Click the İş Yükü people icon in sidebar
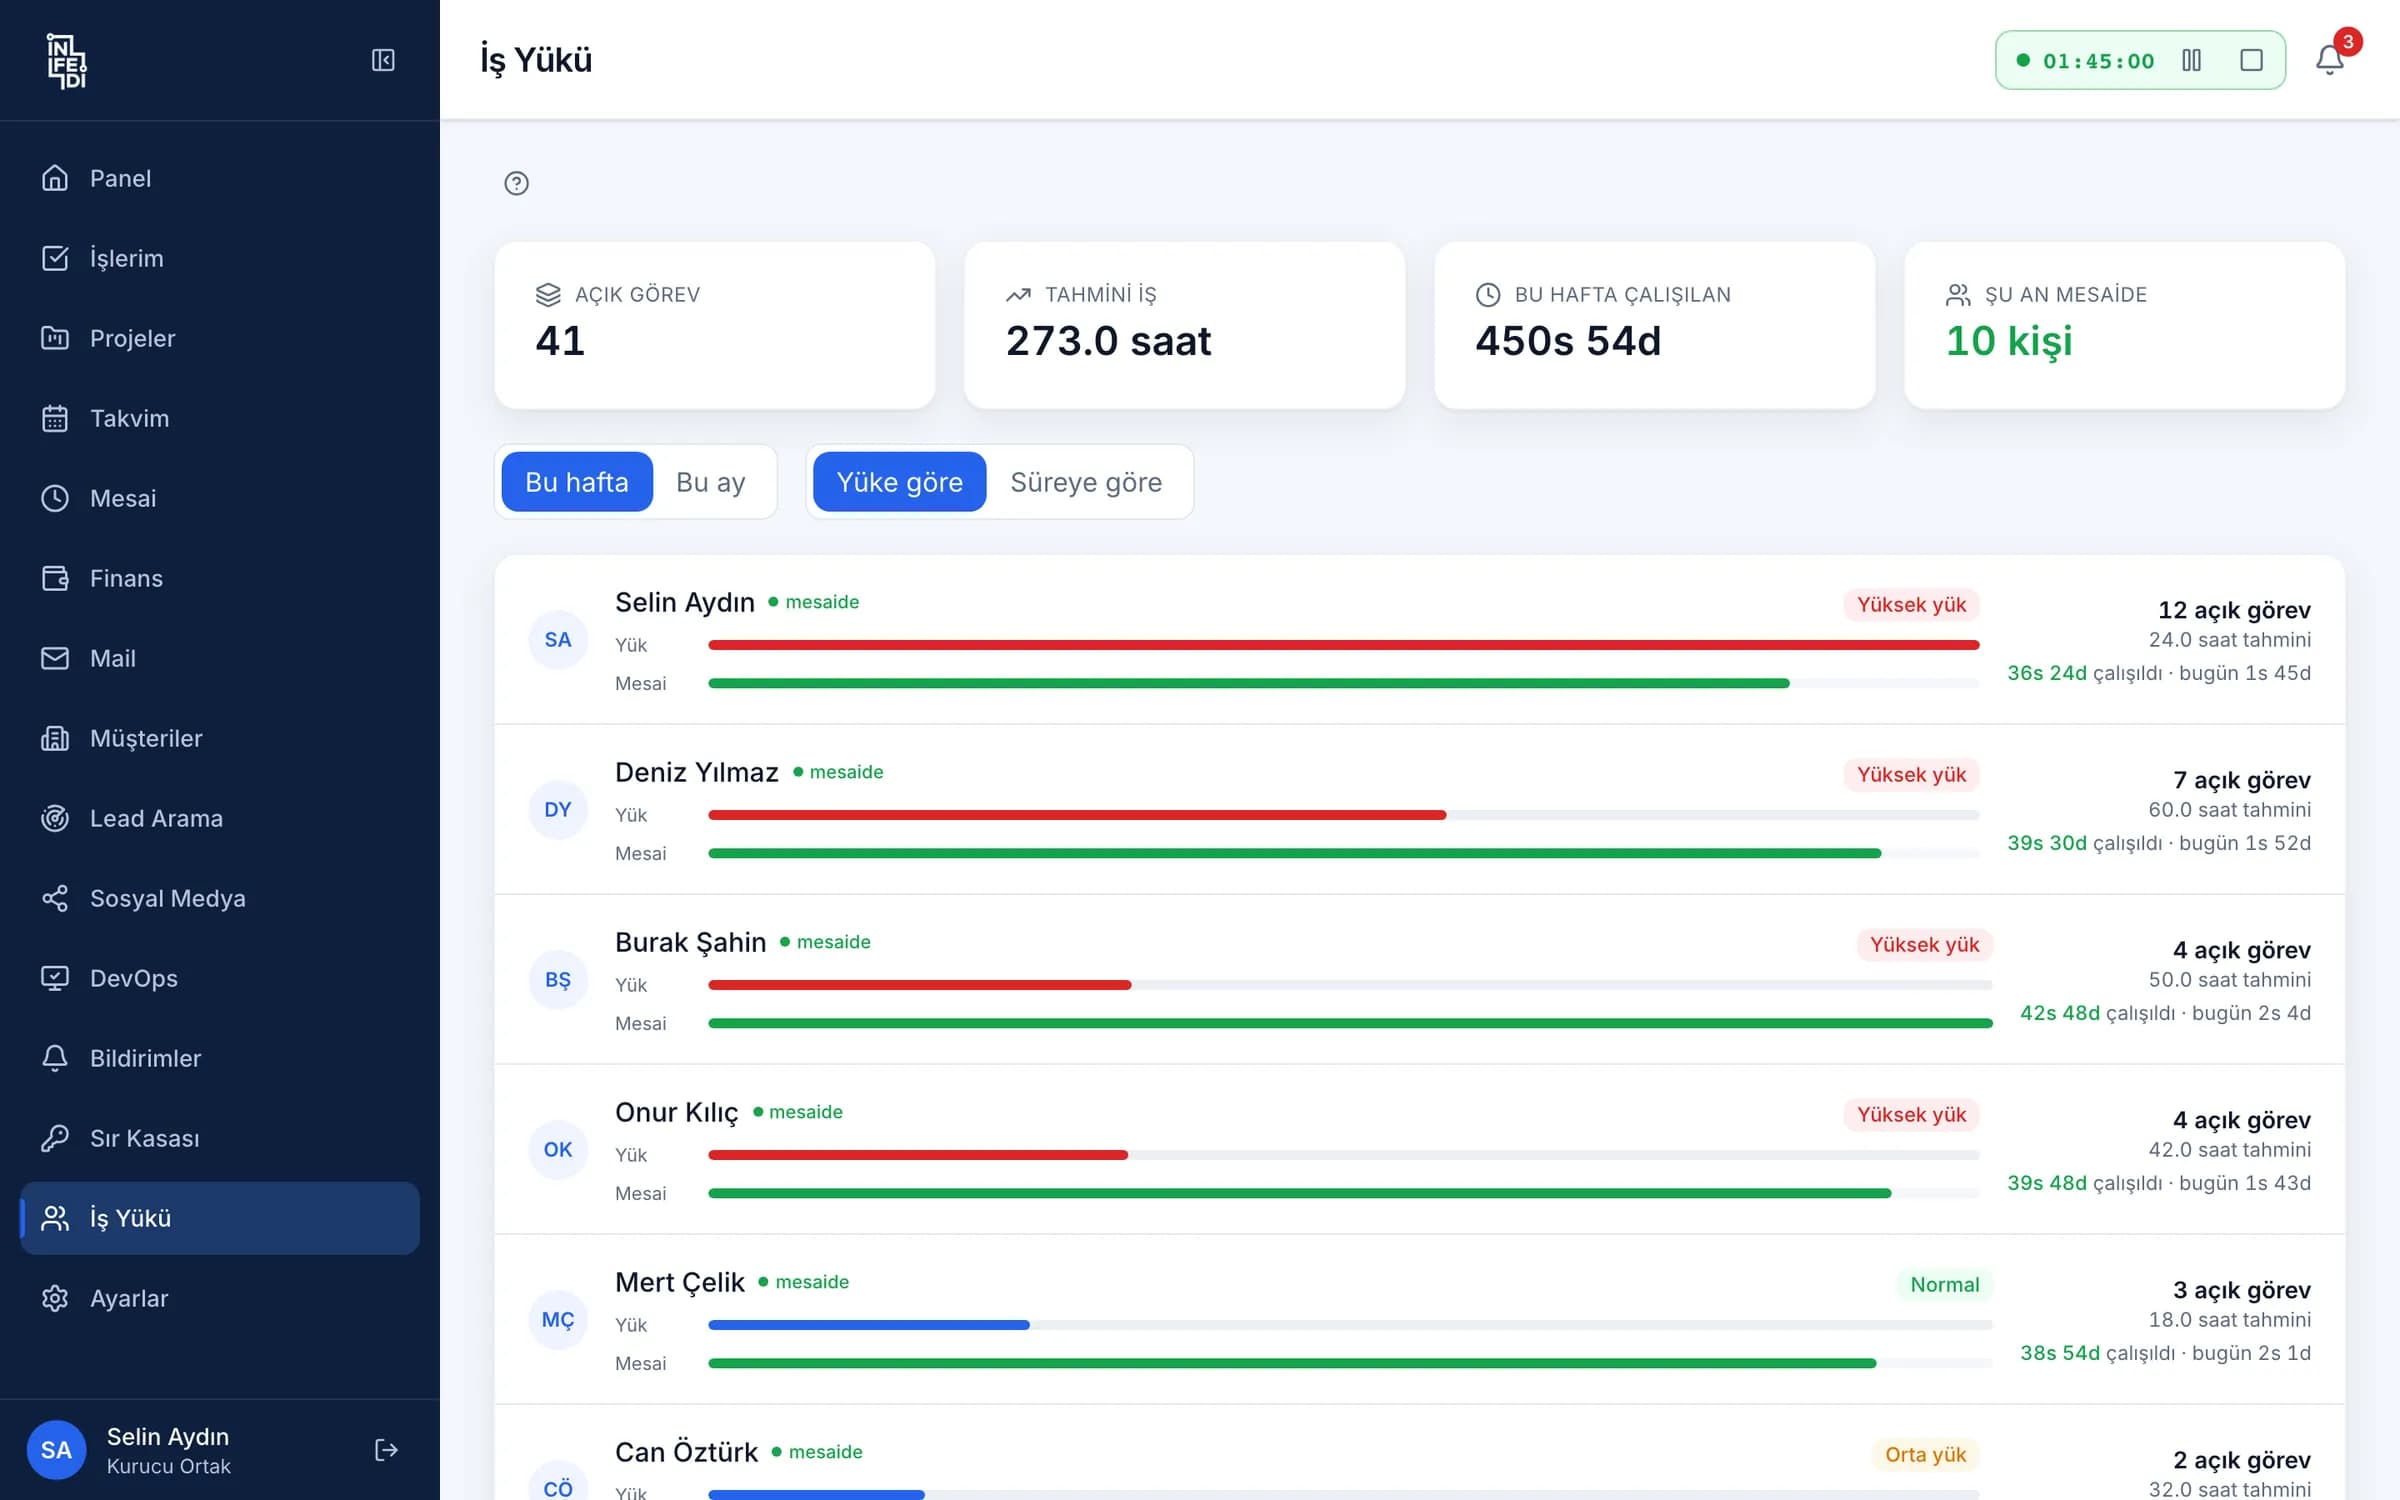 click(55, 1218)
